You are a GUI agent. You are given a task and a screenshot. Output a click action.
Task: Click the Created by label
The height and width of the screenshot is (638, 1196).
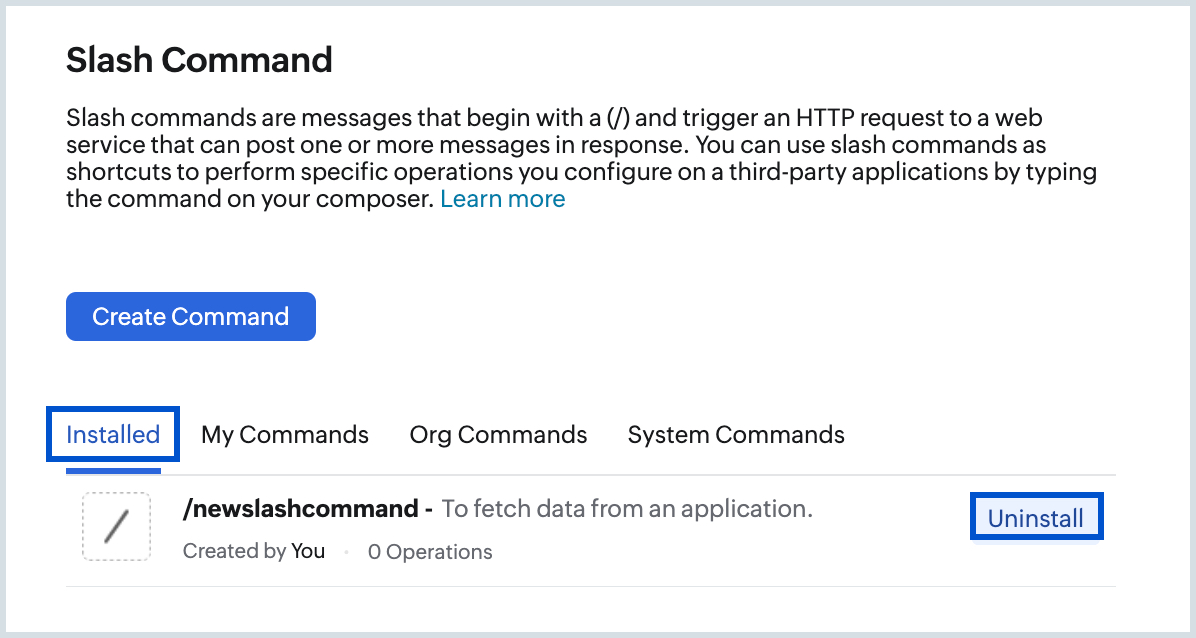pyautogui.click(x=234, y=551)
